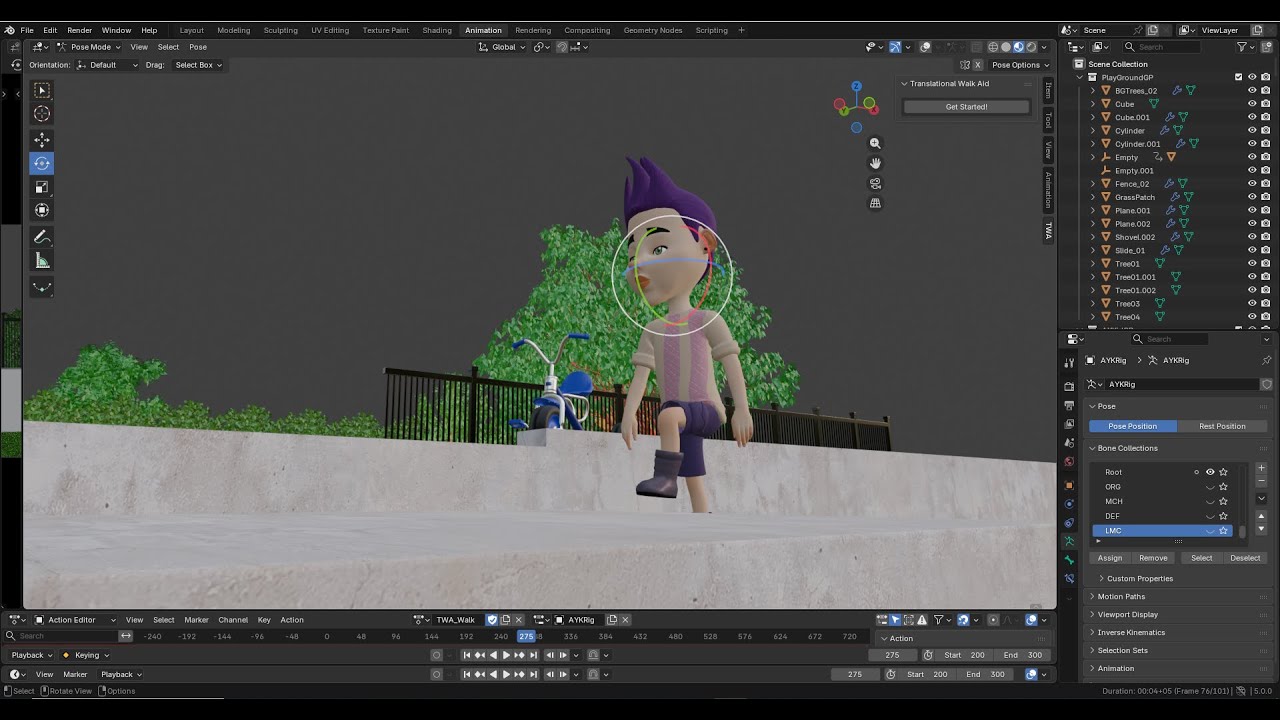Viewport: 1280px width, 720px height.
Task: Expand the Motion Paths panel
Action: 1176,596
